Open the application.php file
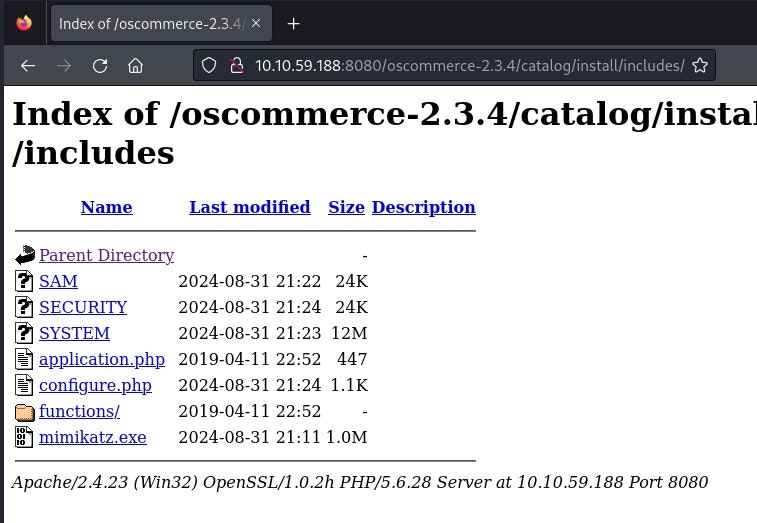This screenshot has width=757, height=523. click(x=102, y=359)
